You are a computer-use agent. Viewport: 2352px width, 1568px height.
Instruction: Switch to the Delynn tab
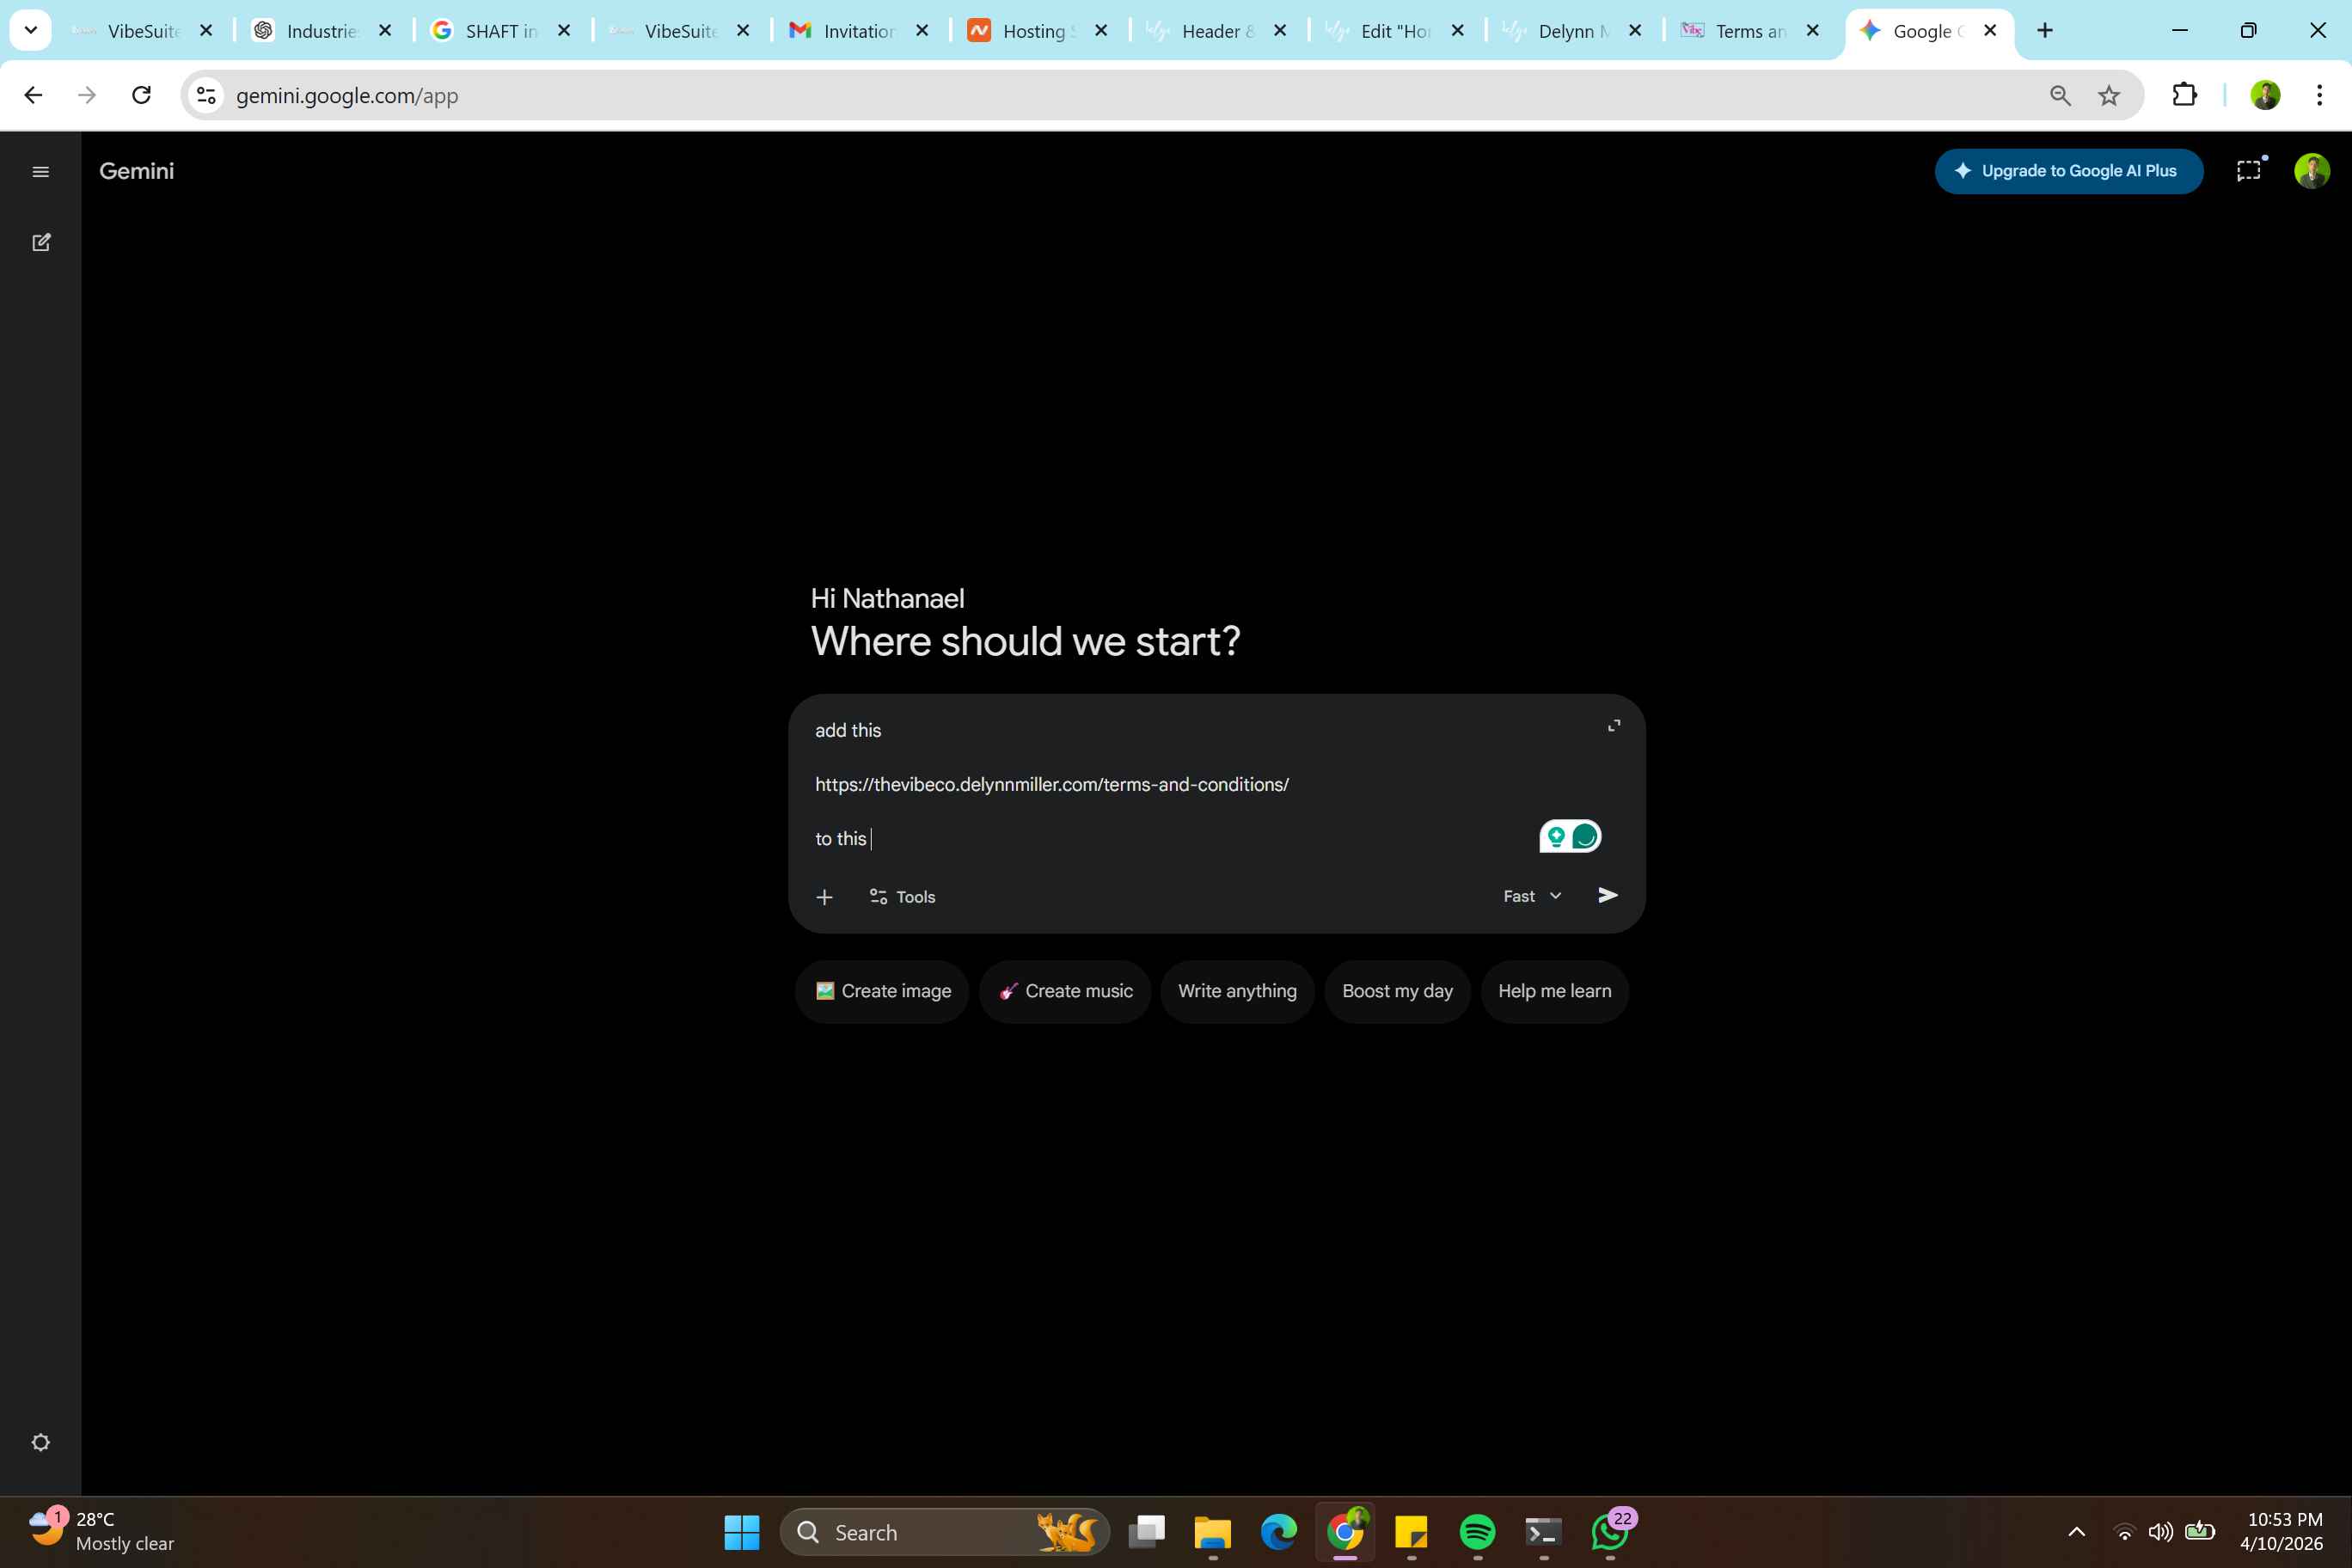[1573, 31]
